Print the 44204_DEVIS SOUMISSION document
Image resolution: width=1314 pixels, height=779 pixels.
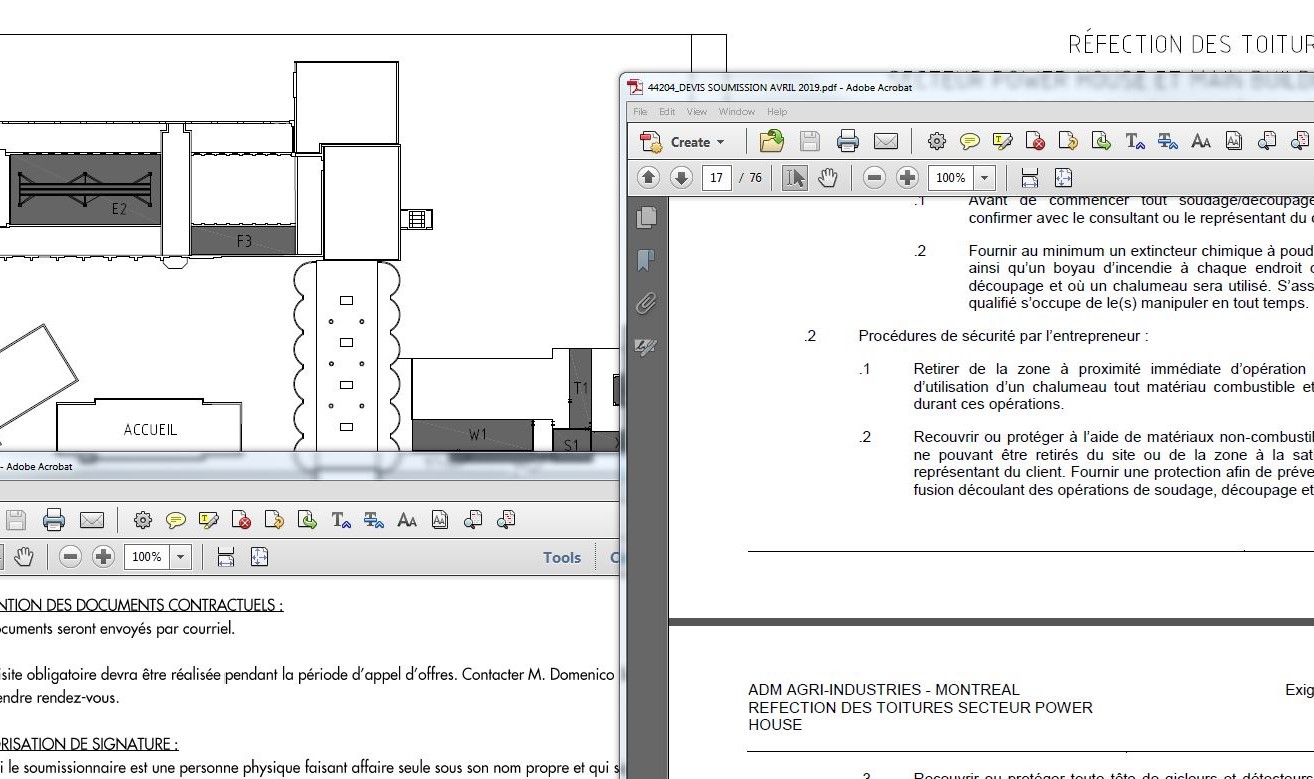(x=848, y=141)
